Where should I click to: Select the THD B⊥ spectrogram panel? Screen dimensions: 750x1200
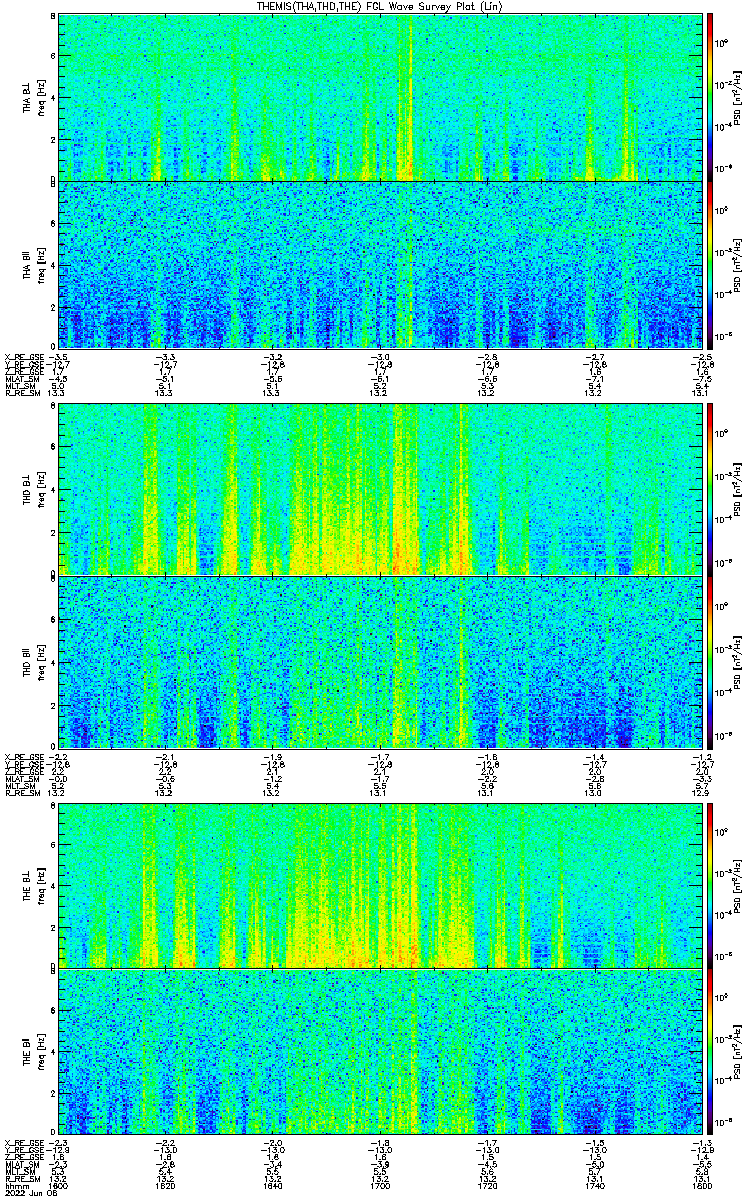(x=381, y=489)
